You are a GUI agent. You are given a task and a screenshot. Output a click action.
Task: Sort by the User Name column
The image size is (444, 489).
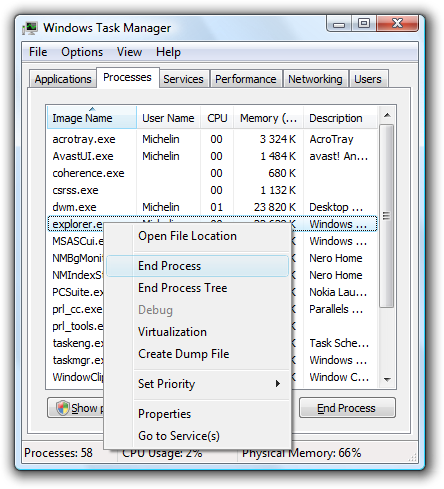coord(168,118)
